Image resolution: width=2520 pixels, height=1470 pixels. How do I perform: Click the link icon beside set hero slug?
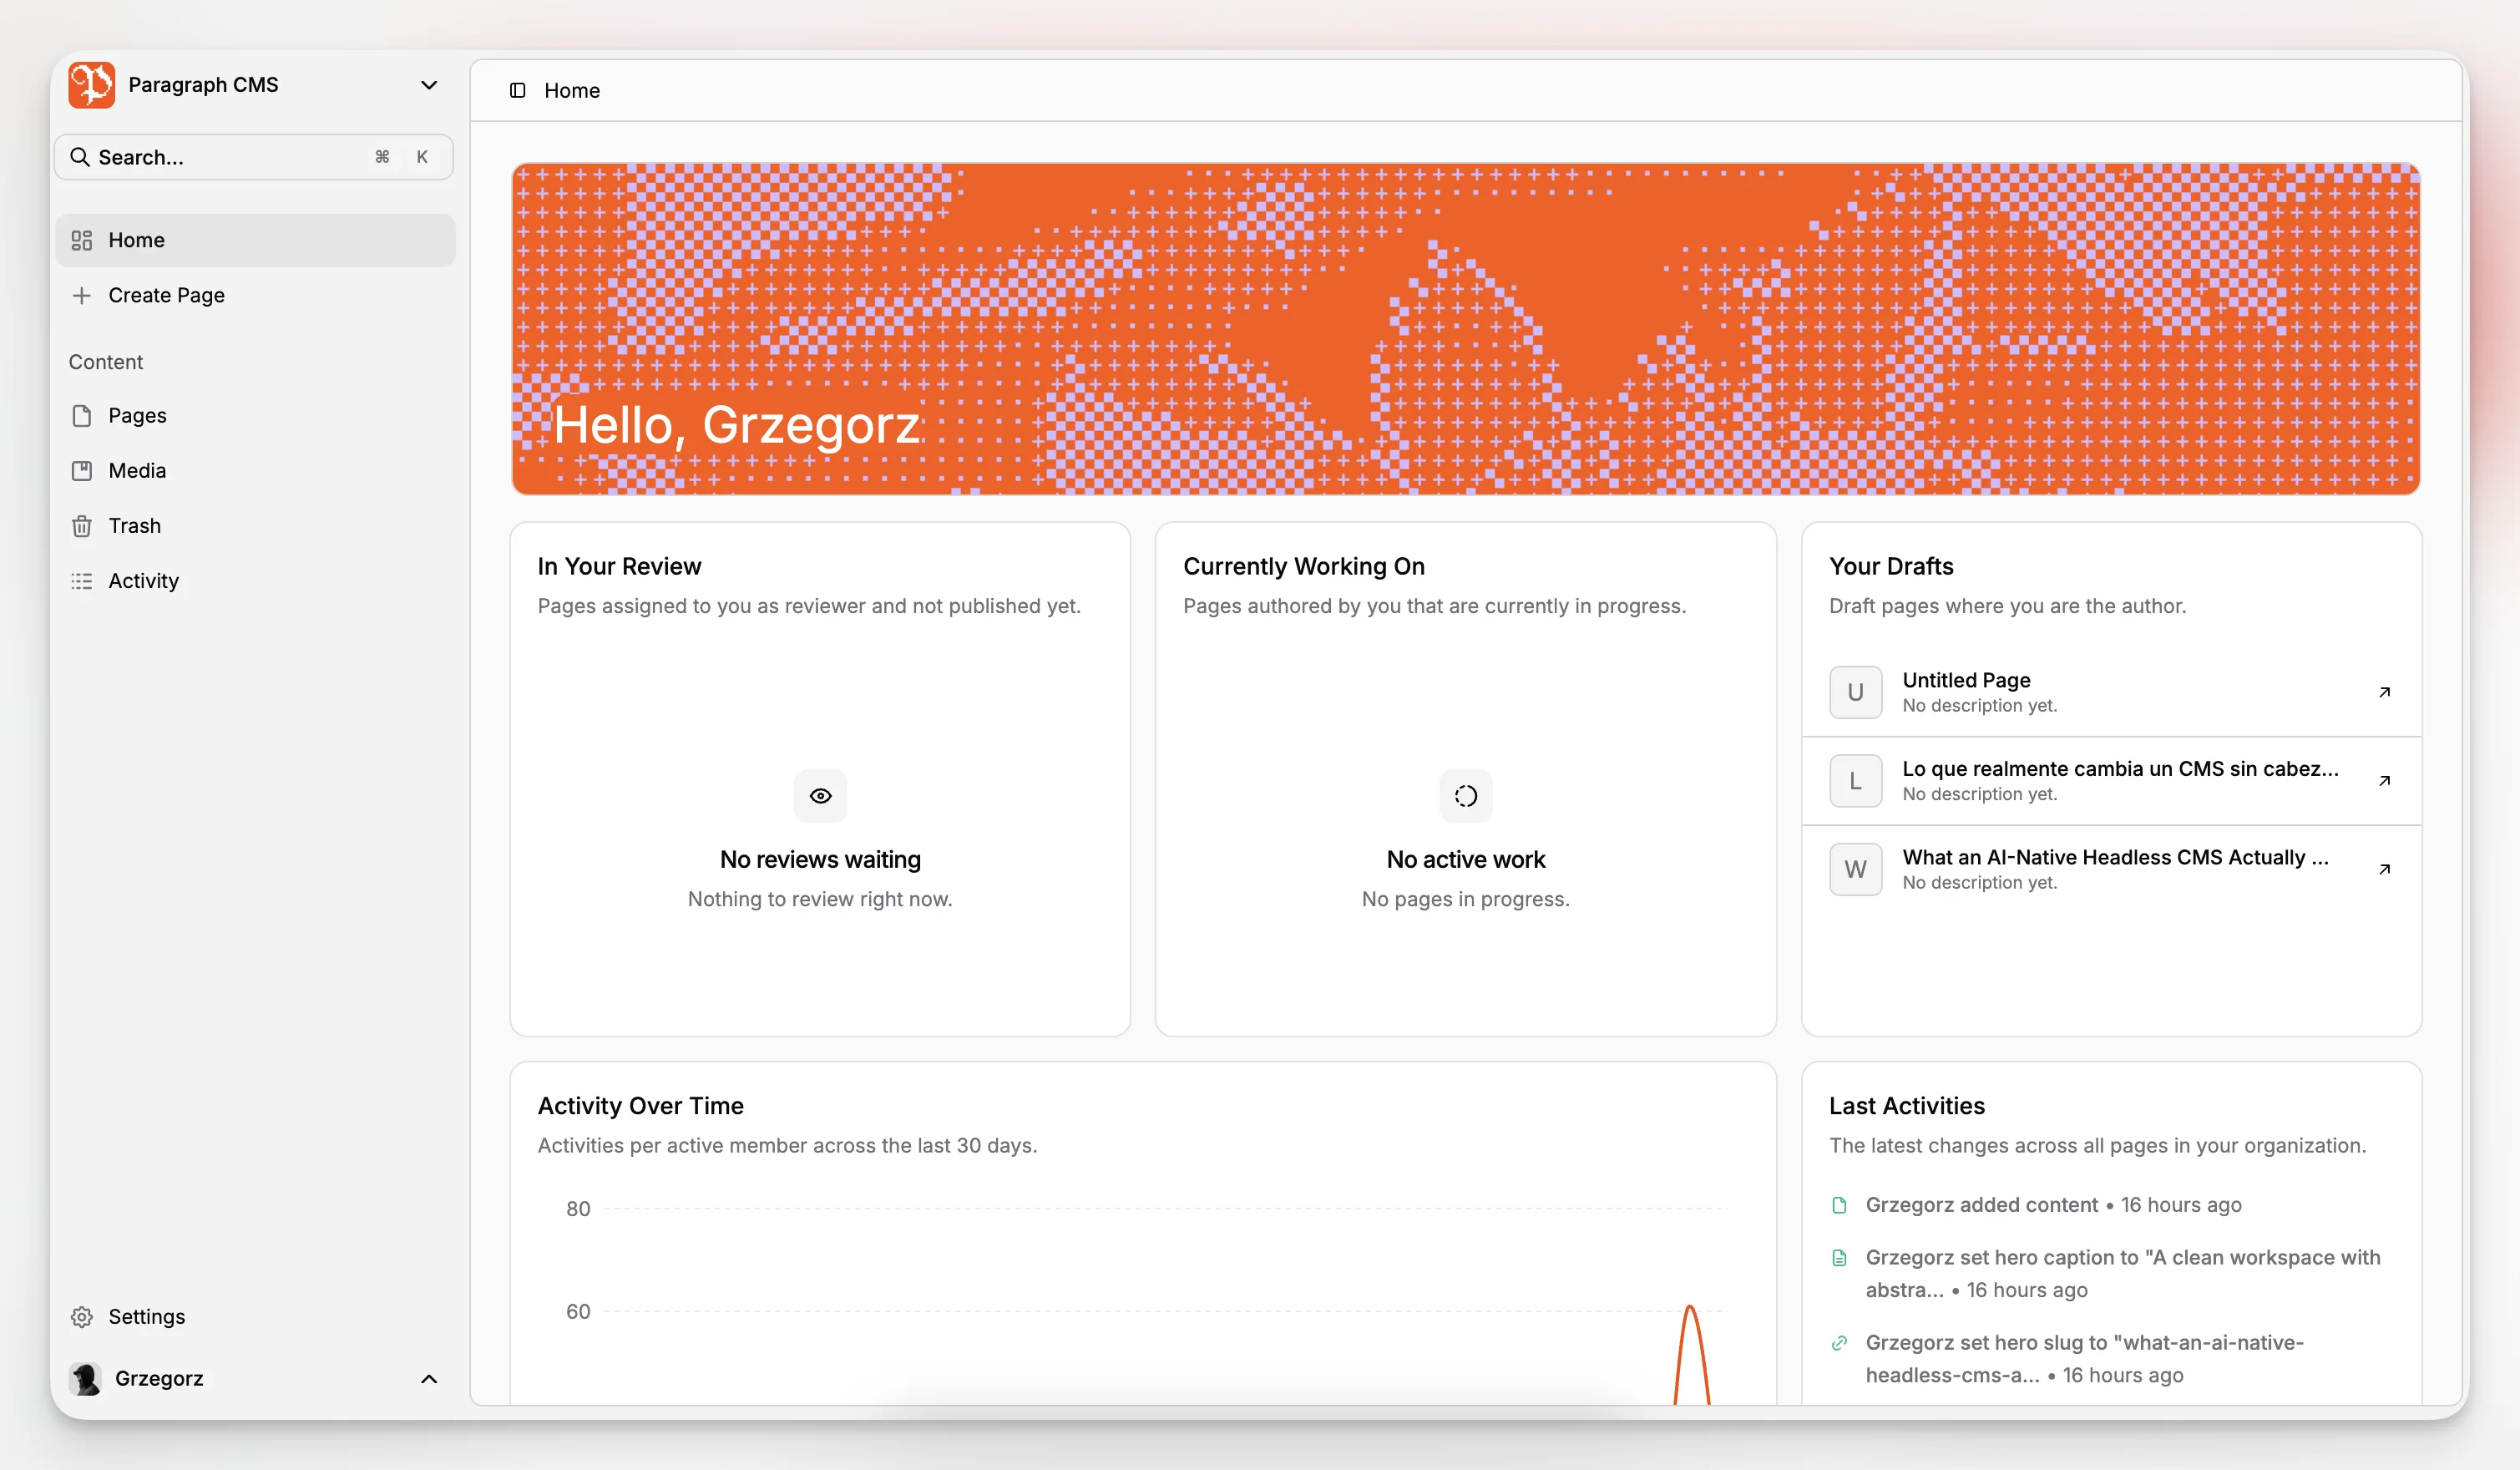1839,1343
